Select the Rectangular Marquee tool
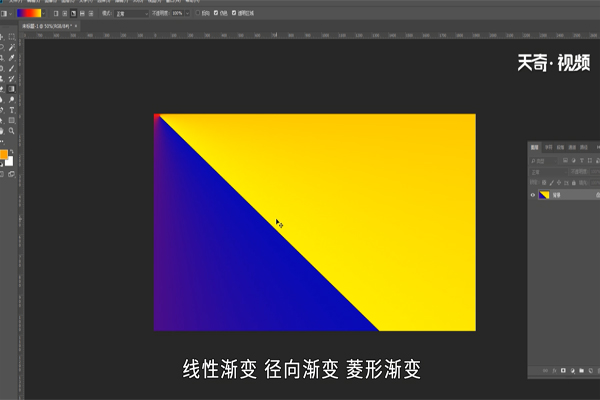600x400 pixels. pos(12,37)
